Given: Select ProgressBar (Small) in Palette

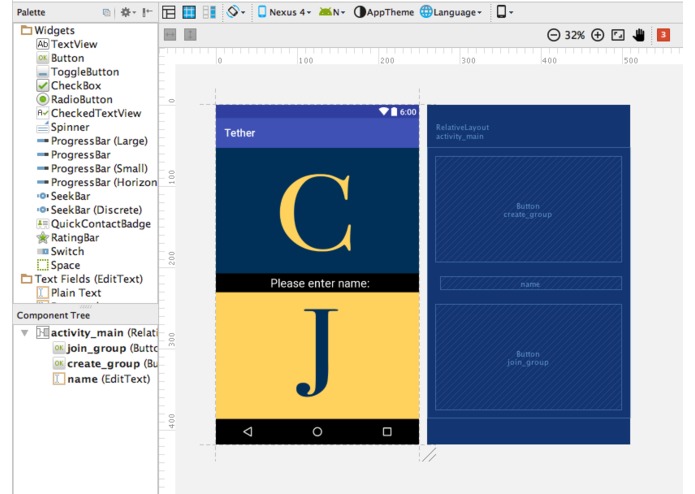Looking at the screenshot, I should click(x=92, y=168).
